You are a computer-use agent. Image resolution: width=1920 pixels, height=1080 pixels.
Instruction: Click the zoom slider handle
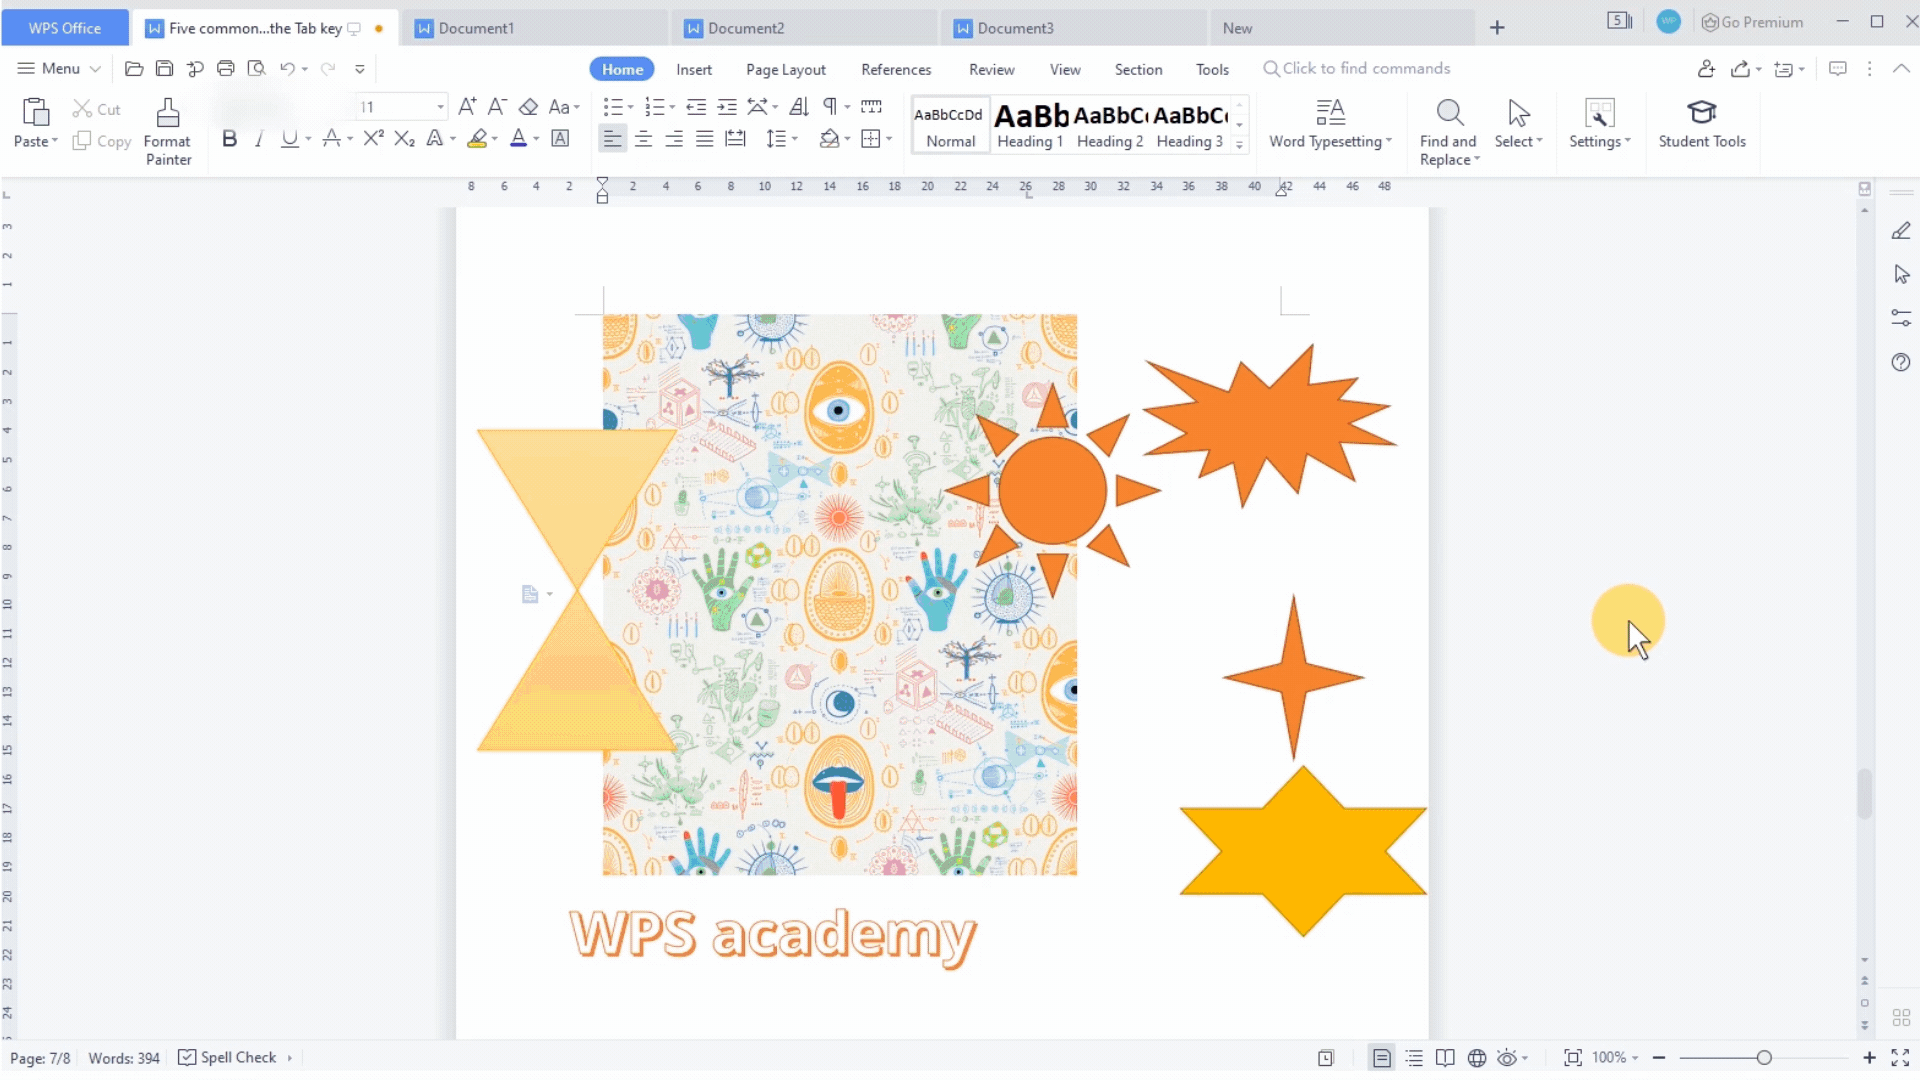[x=1764, y=1058]
